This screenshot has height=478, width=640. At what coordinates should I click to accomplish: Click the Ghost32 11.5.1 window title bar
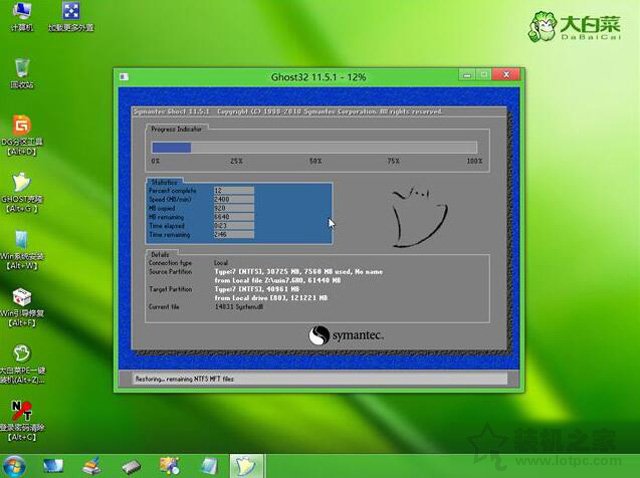(x=300, y=76)
